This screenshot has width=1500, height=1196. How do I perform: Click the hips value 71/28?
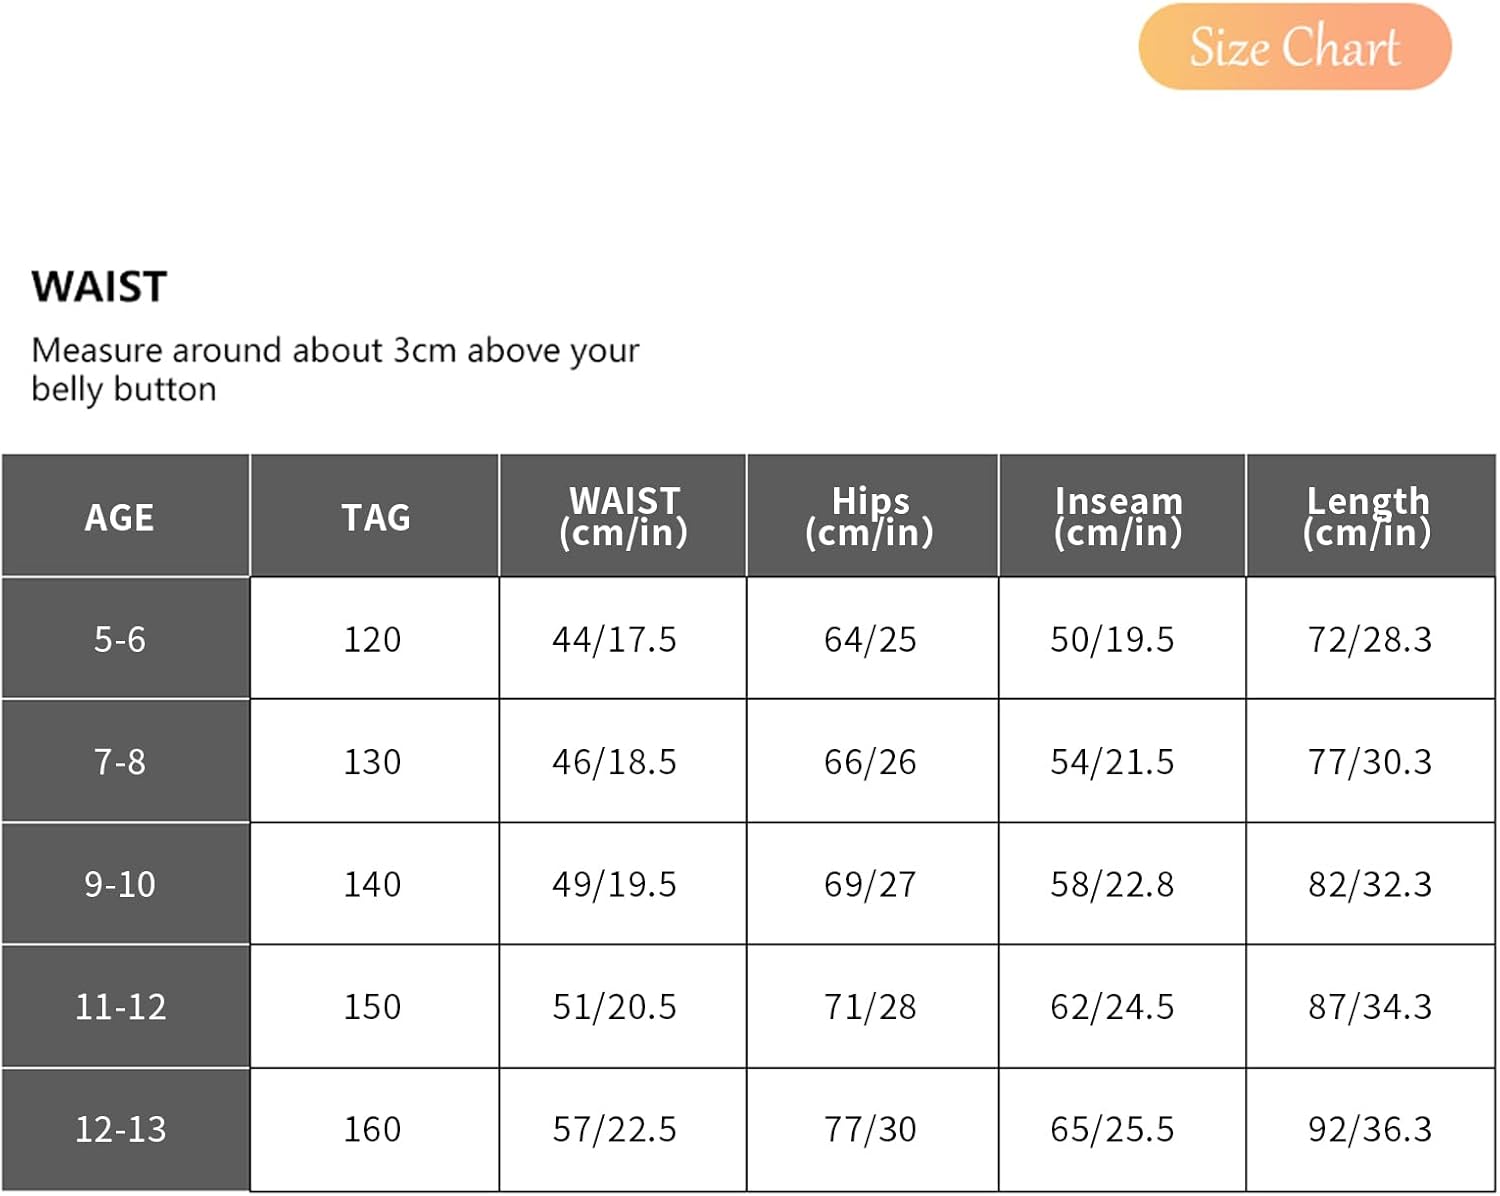coord(870,1006)
